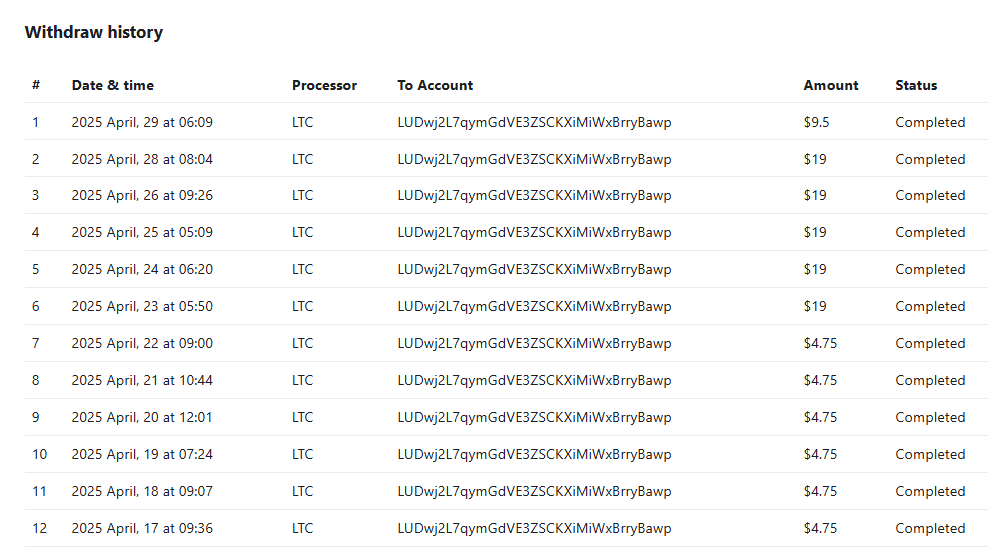The width and height of the screenshot is (988, 547).
Task: Select the Withdraw history heading
Action: [x=94, y=32]
